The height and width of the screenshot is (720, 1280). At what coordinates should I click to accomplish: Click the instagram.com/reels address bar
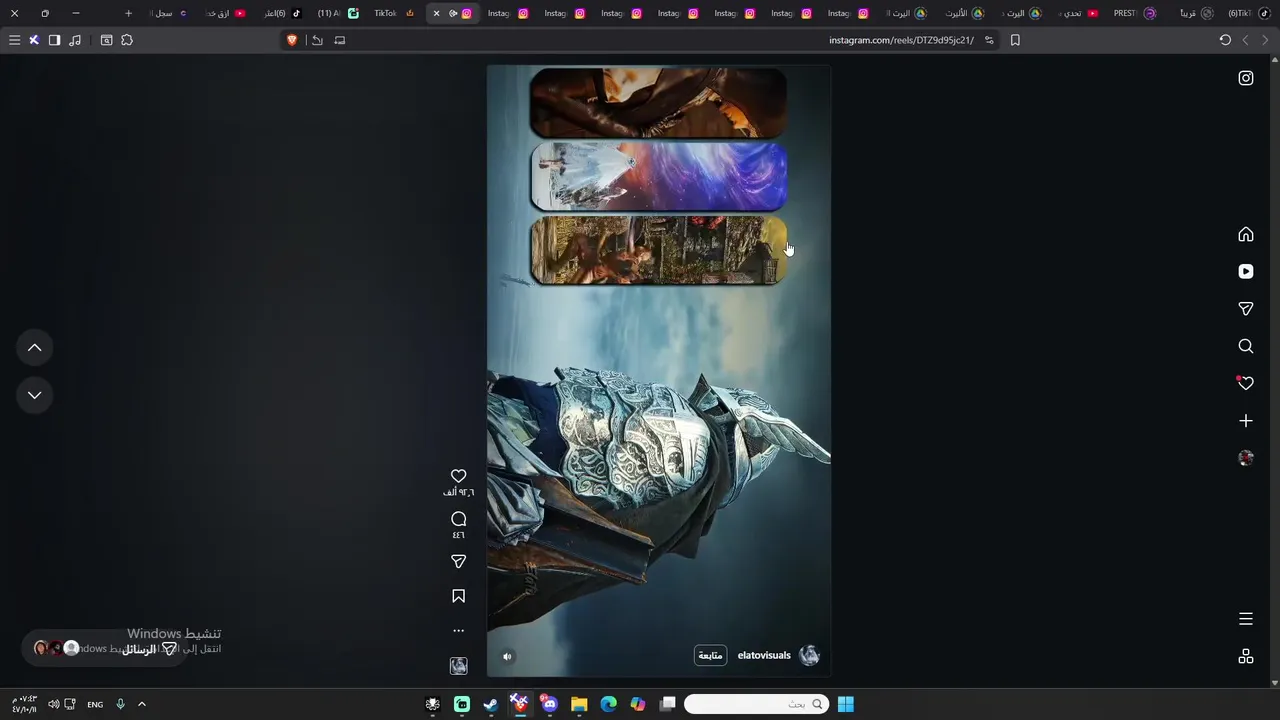point(901,40)
